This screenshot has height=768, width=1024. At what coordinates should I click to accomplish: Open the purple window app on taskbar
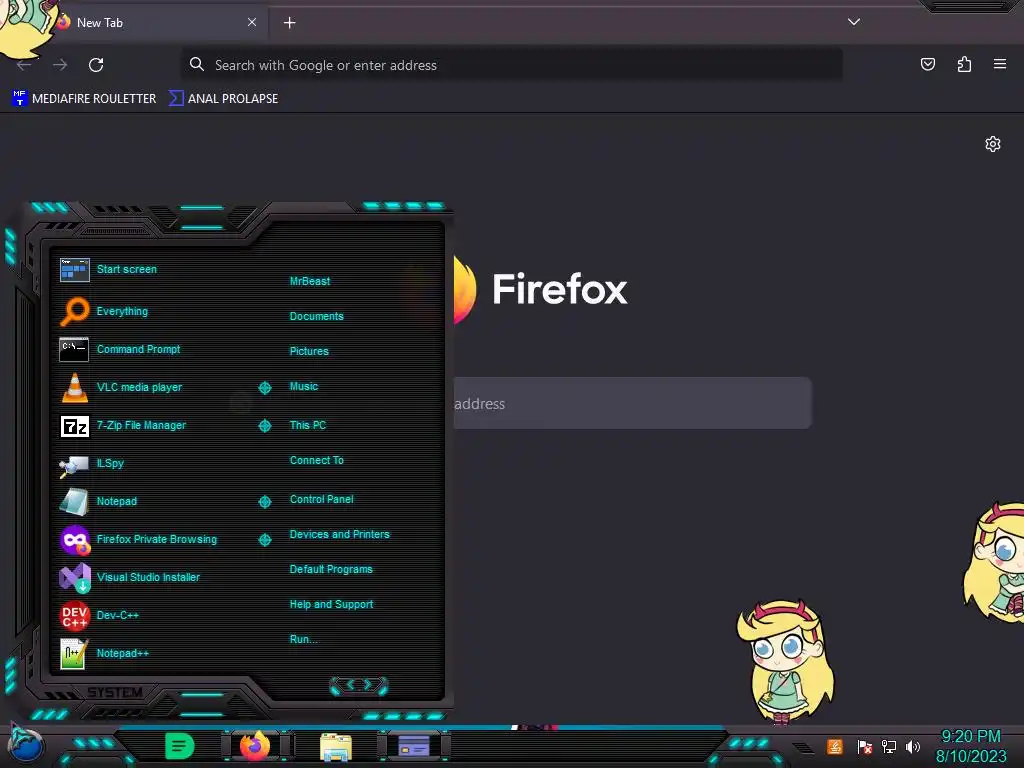pyautogui.click(x=413, y=746)
